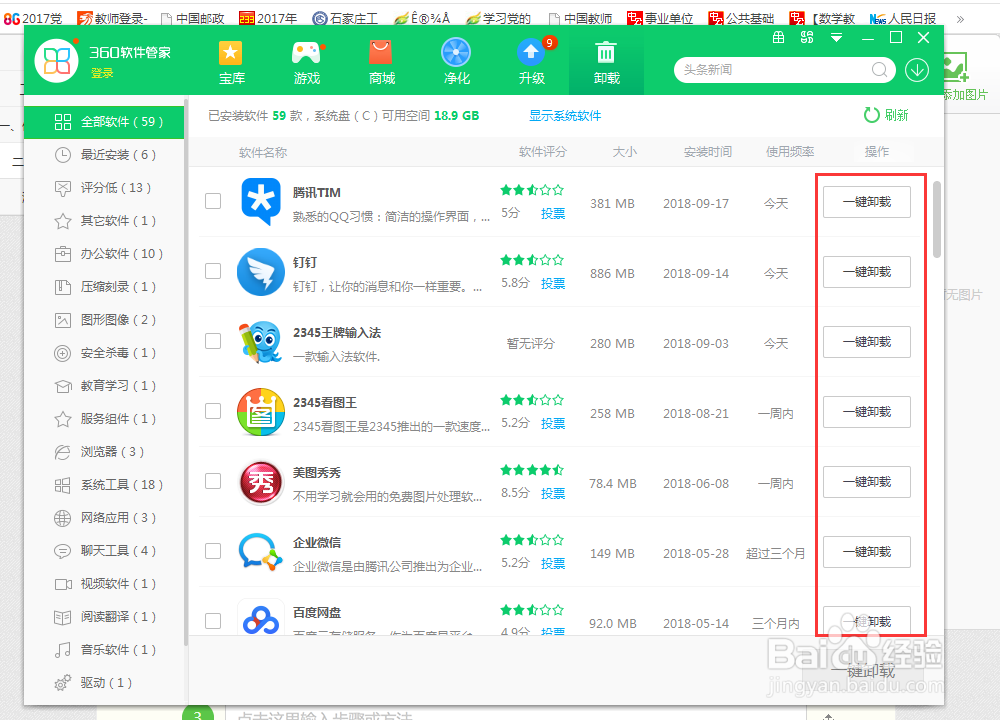
Task: Open the white dropdown arrow in title bar
Action: coord(836,36)
